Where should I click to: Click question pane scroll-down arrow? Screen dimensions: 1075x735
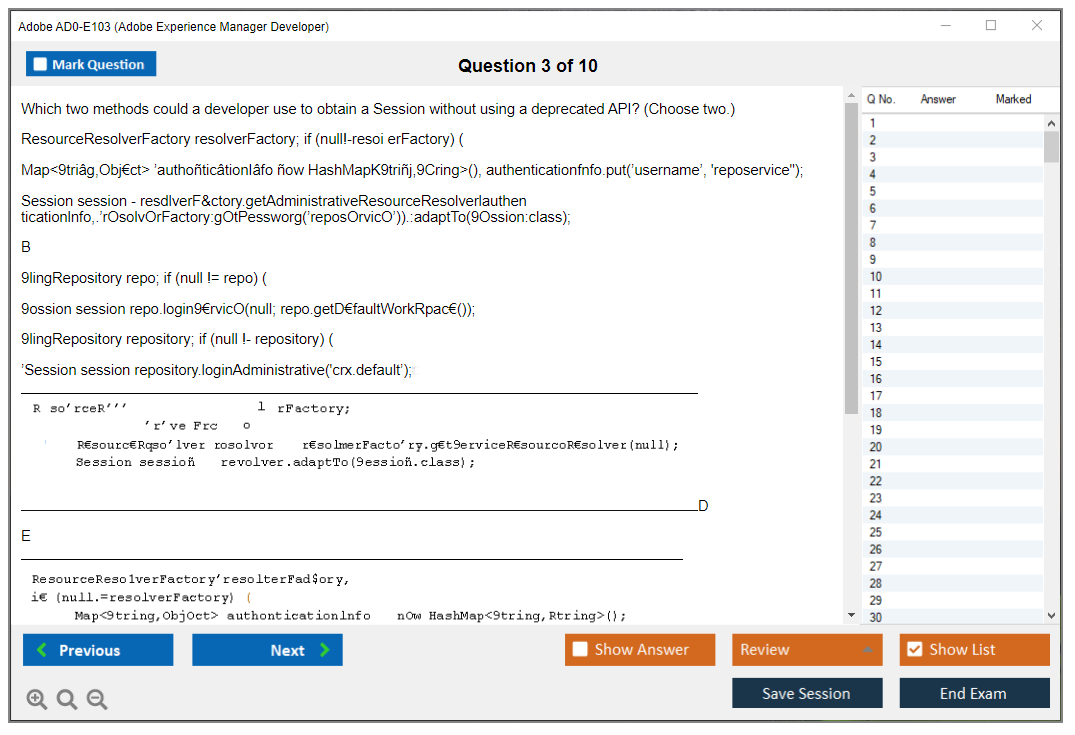[851, 616]
